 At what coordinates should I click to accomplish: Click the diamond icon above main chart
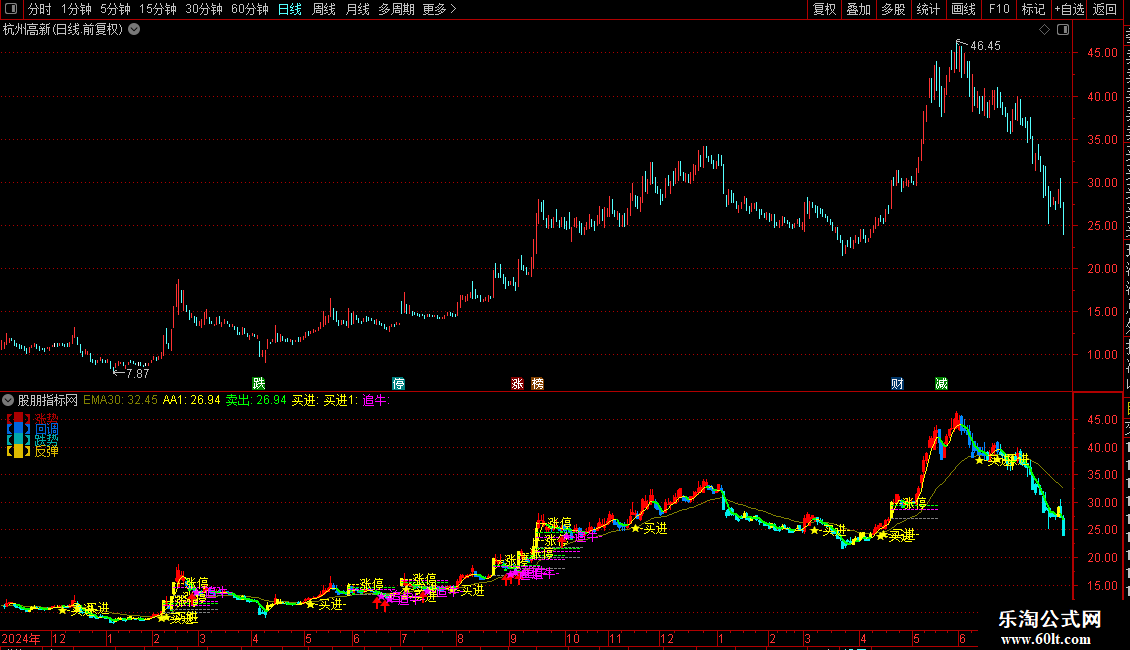tap(1044, 30)
